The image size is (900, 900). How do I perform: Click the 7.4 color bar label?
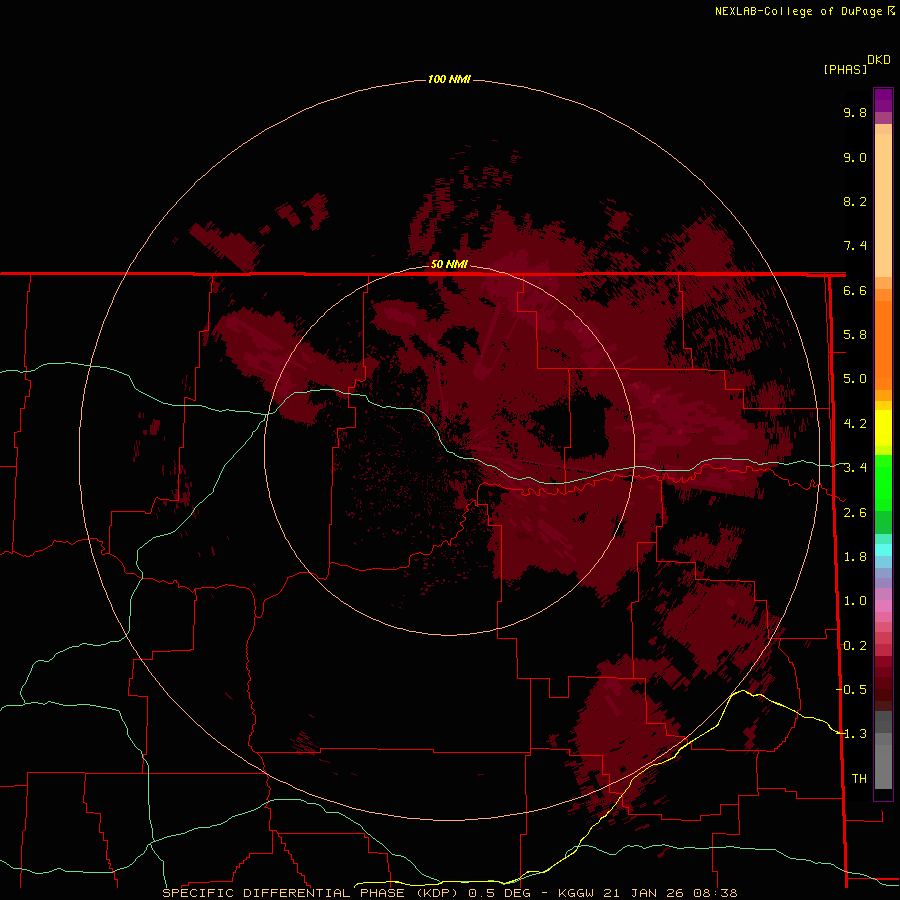tap(855, 246)
